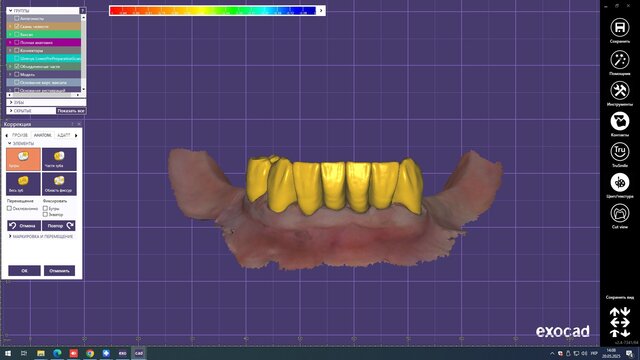Click the groups list vertical scrollbar down arrow

[83, 89]
